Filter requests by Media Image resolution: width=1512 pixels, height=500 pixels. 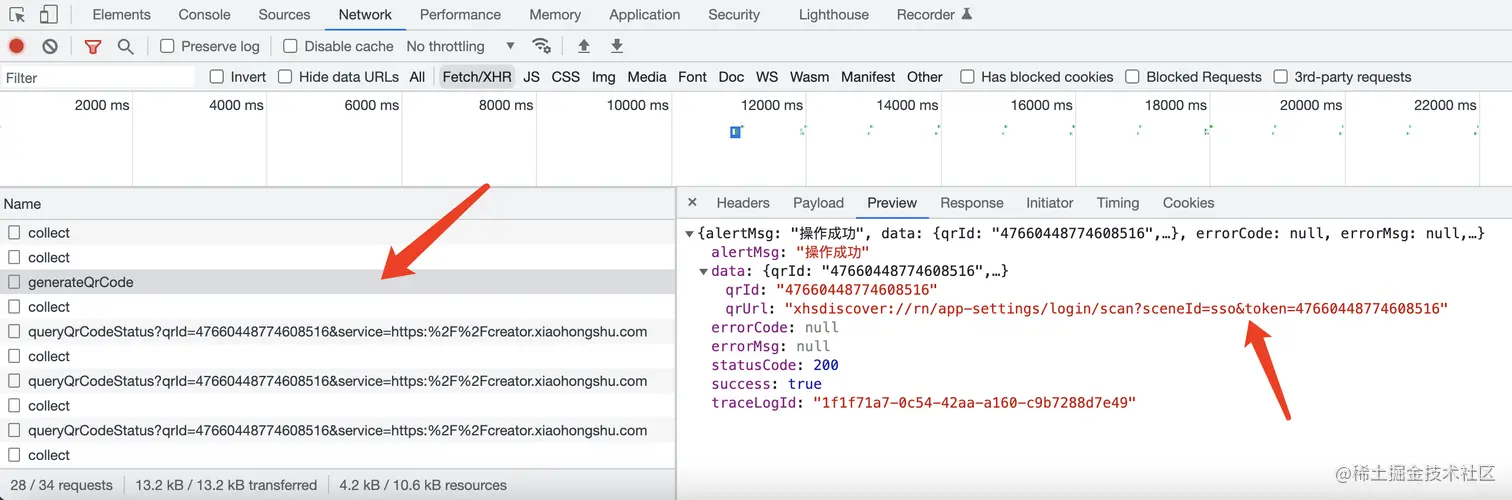(647, 77)
